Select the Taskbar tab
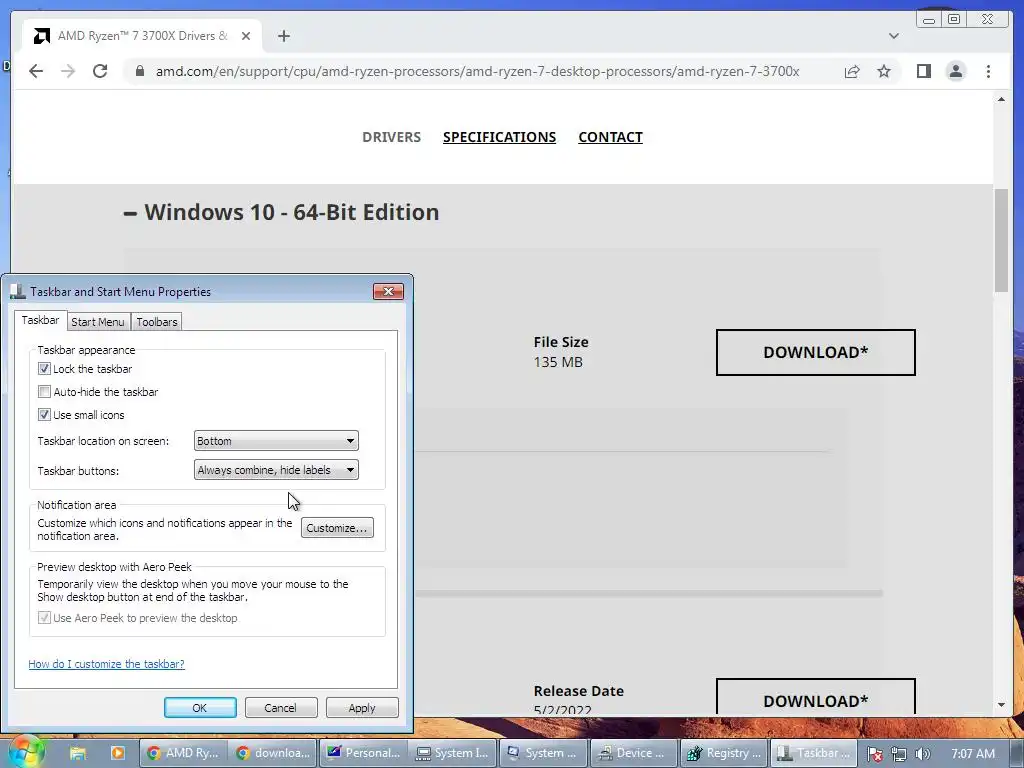The width and height of the screenshot is (1024, 768). tap(40, 320)
